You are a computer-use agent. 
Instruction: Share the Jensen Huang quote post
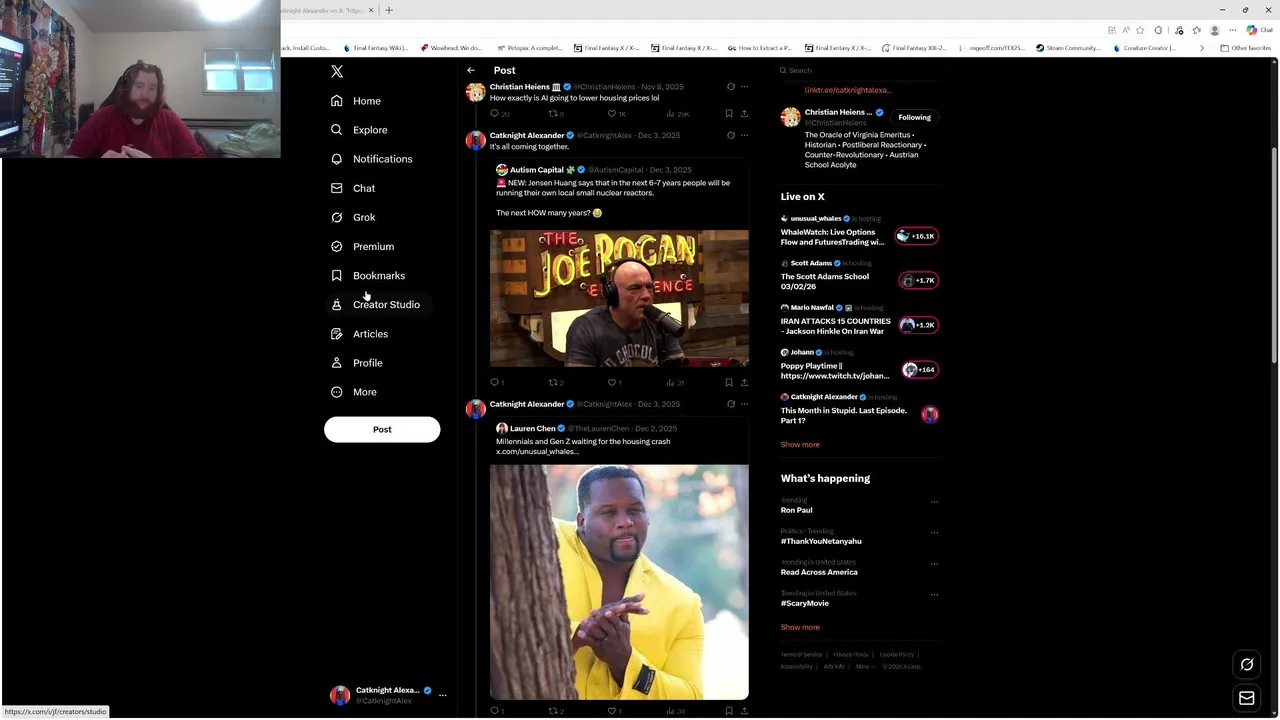pyautogui.click(x=744, y=382)
